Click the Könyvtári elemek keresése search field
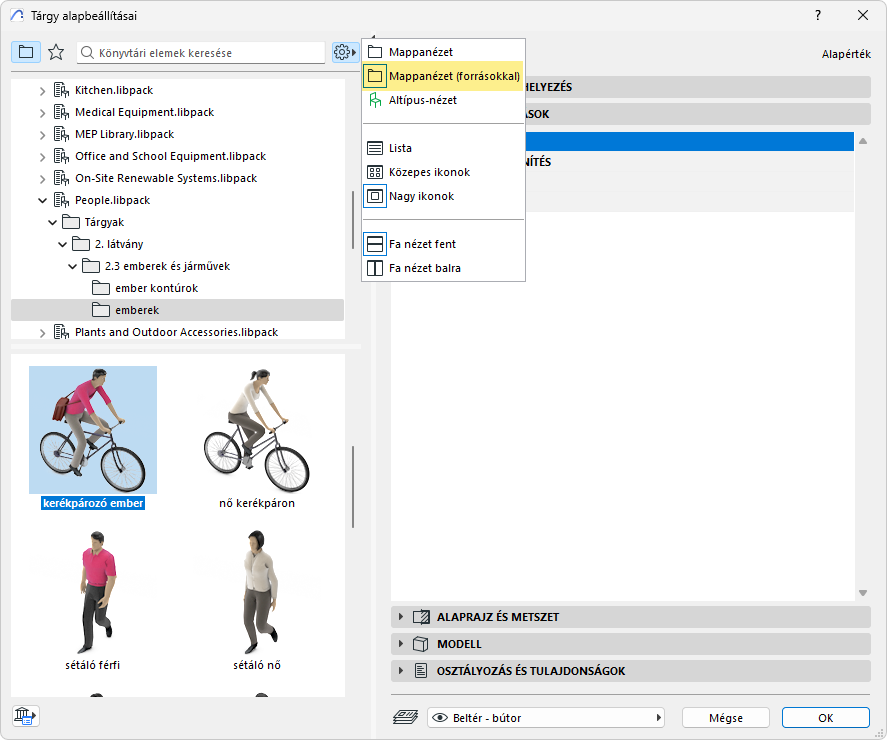 [x=200, y=52]
